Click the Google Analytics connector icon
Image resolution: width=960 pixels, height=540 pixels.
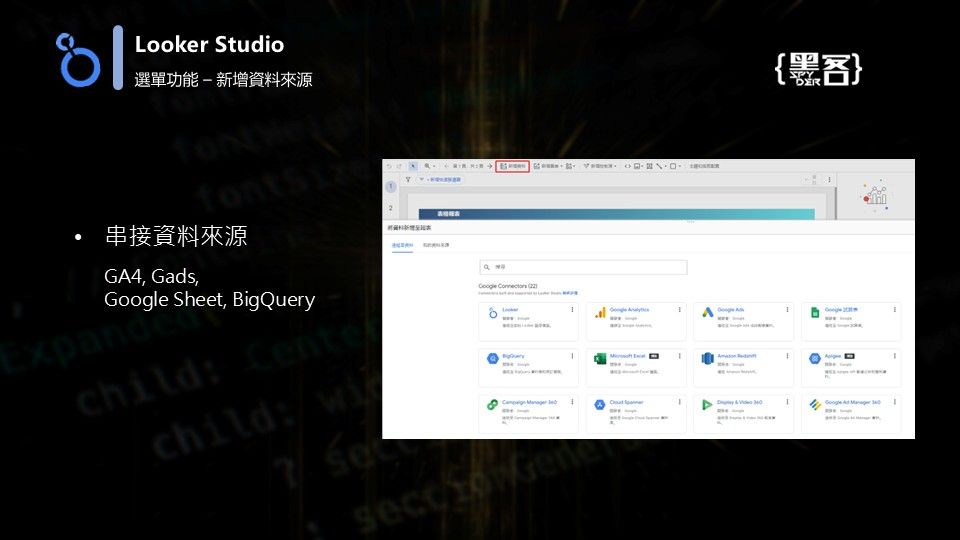point(600,313)
